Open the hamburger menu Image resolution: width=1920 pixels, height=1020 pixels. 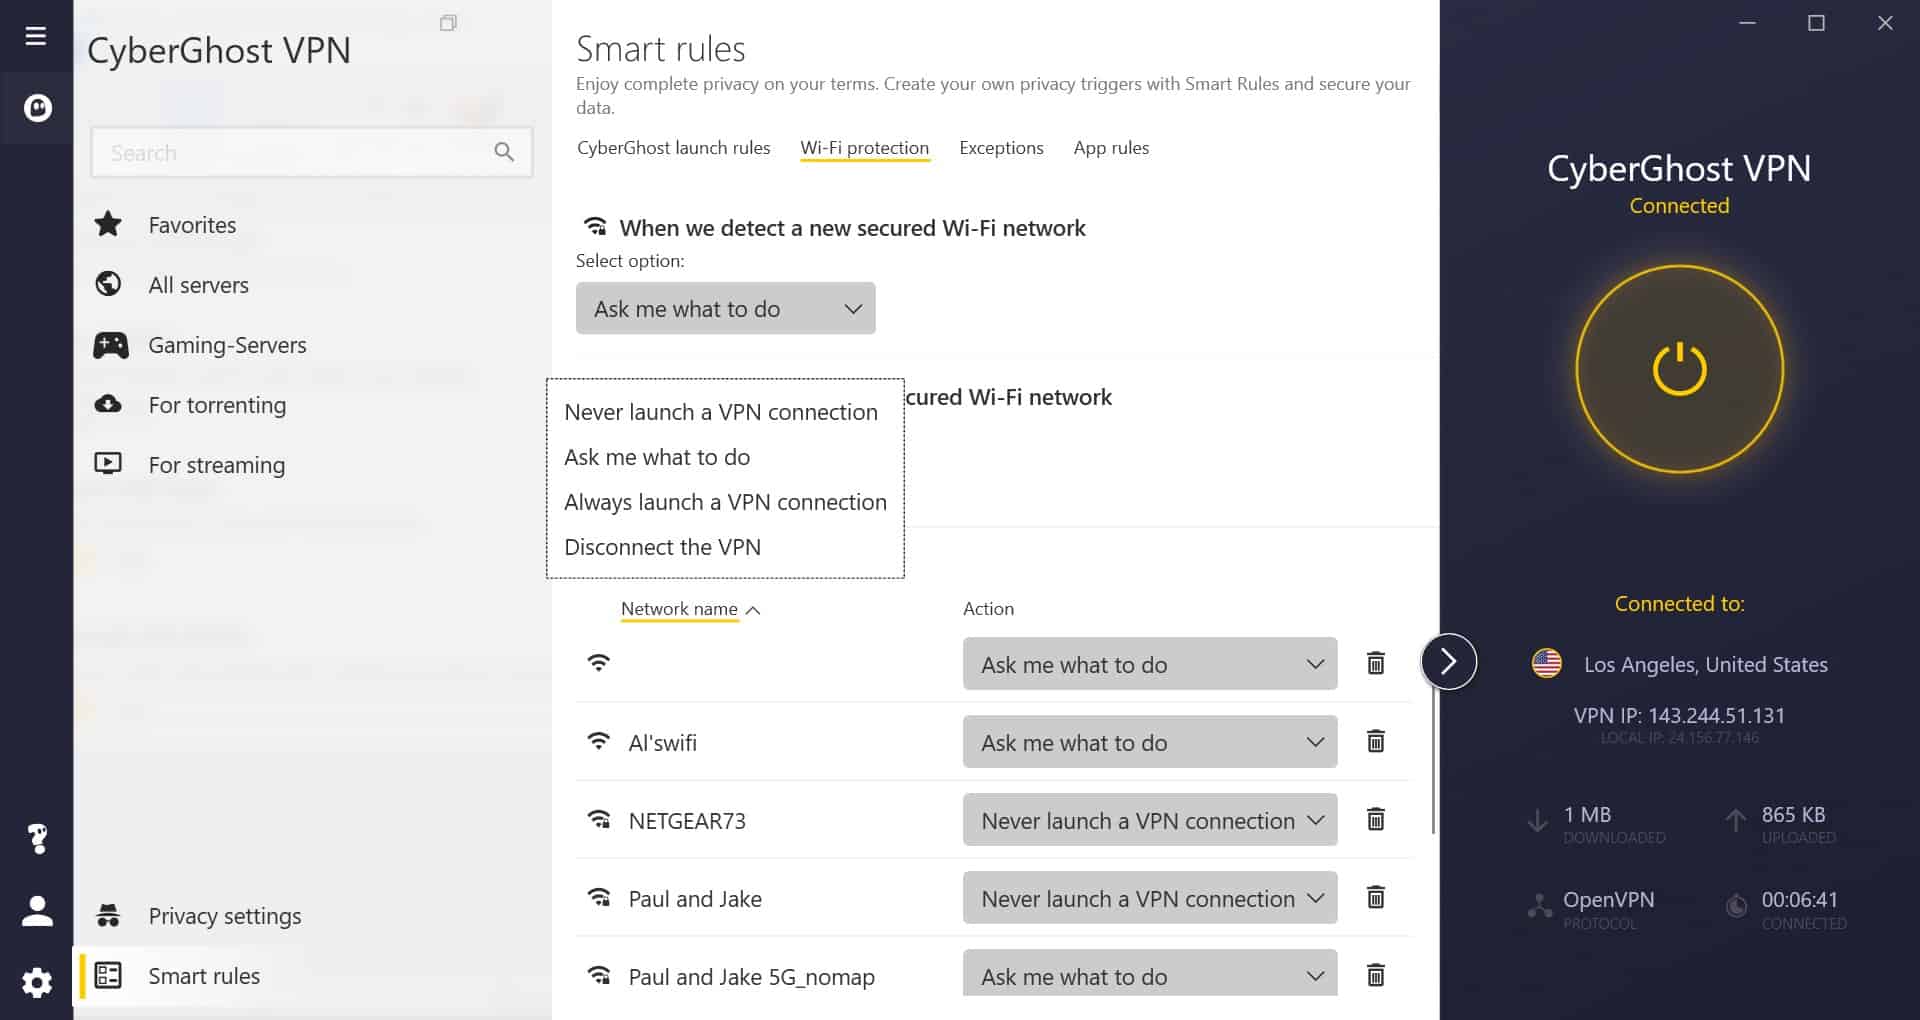coord(36,36)
